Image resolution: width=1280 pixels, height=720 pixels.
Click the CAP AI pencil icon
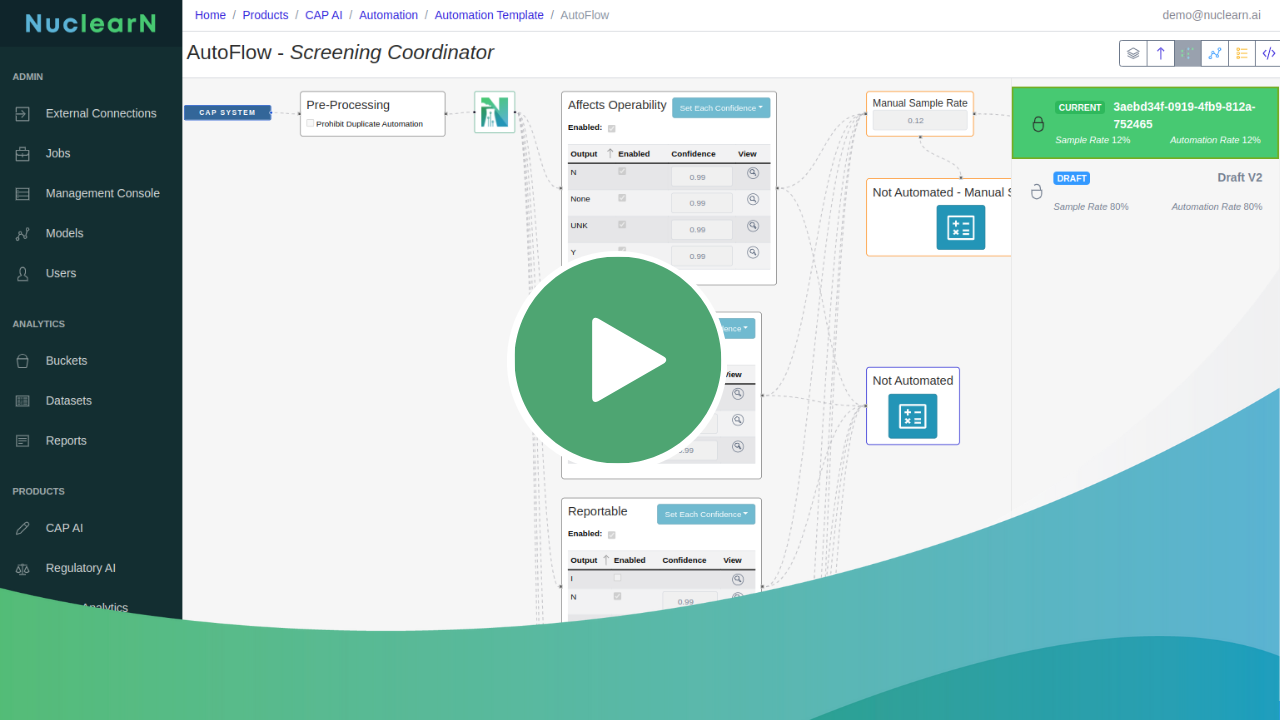tap(23, 528)
